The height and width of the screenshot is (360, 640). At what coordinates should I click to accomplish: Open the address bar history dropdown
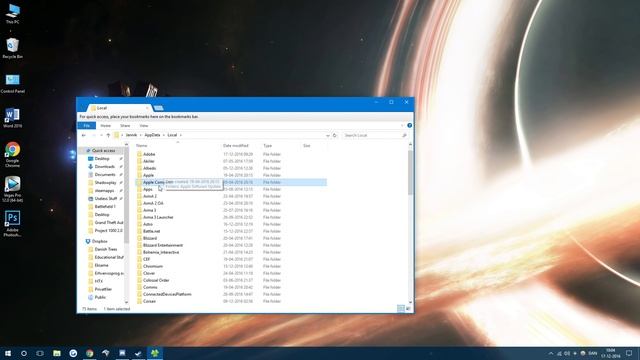click(x=327, y=135)
